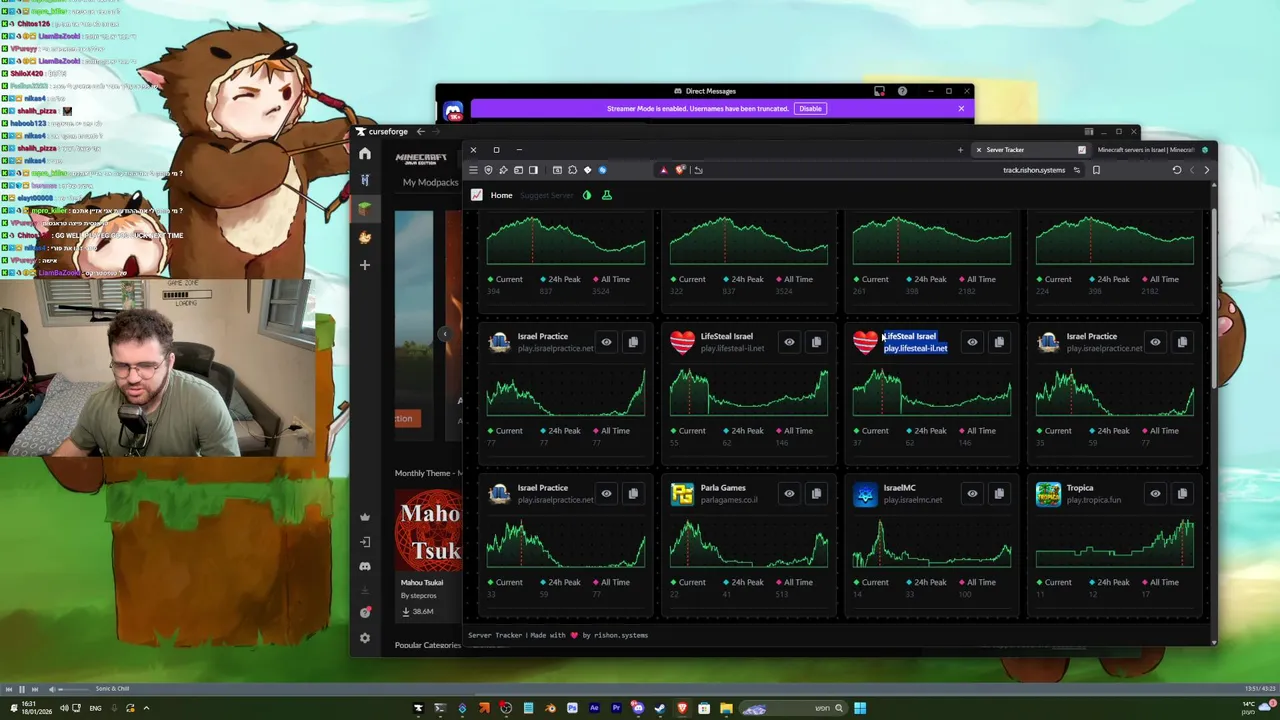Open the IsraelMC server title
This screenshot has height=720, width=1280.
(899, 488)
